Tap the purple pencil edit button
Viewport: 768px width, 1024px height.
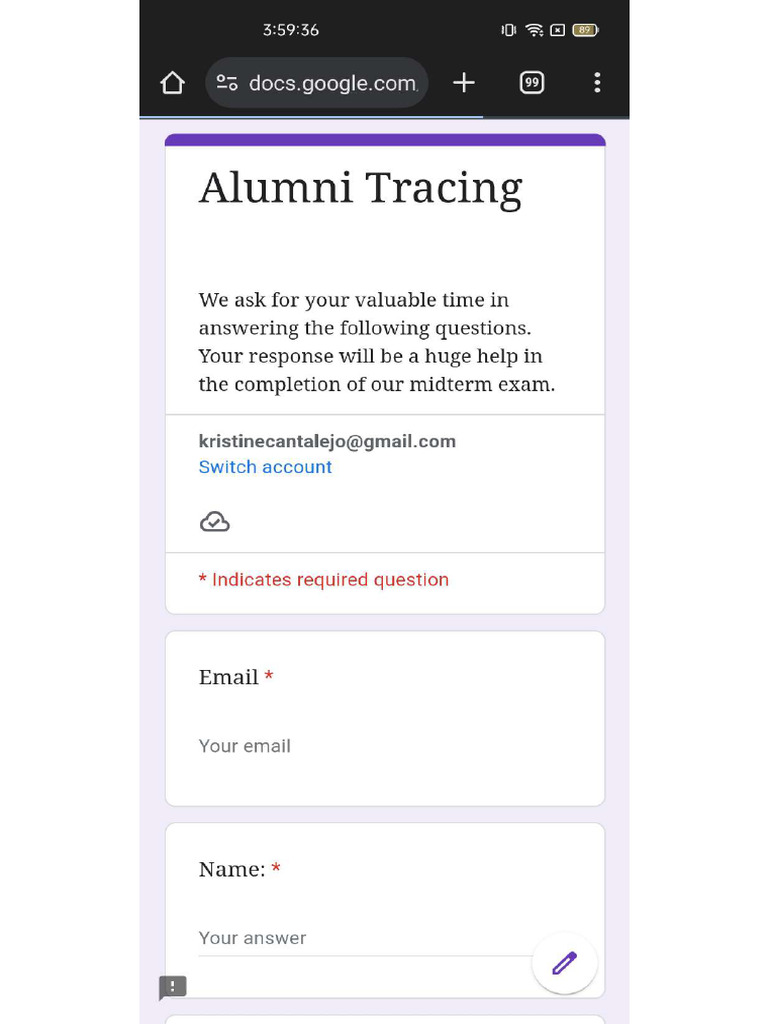coord(564,963)
